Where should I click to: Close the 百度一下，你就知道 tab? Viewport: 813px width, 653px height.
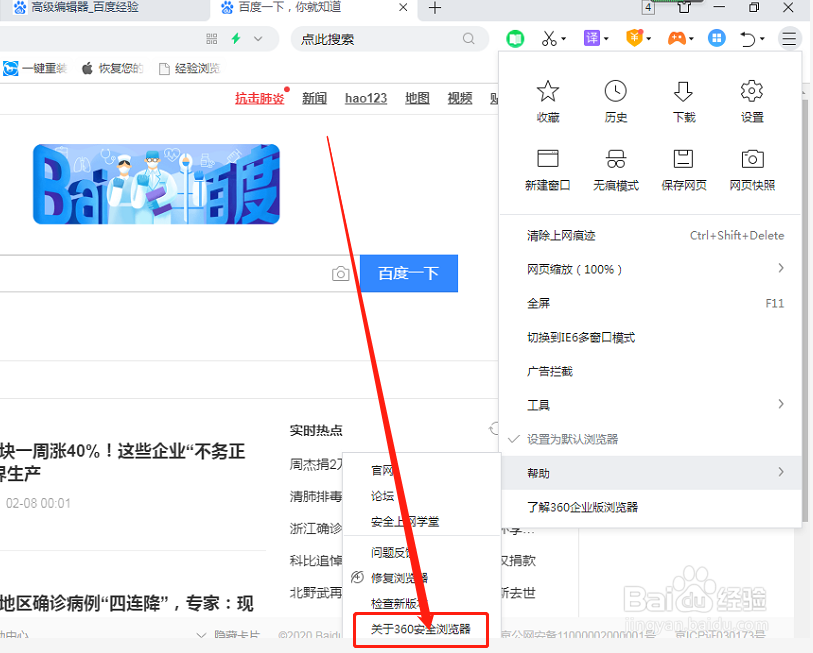click(x=403, y=8)
